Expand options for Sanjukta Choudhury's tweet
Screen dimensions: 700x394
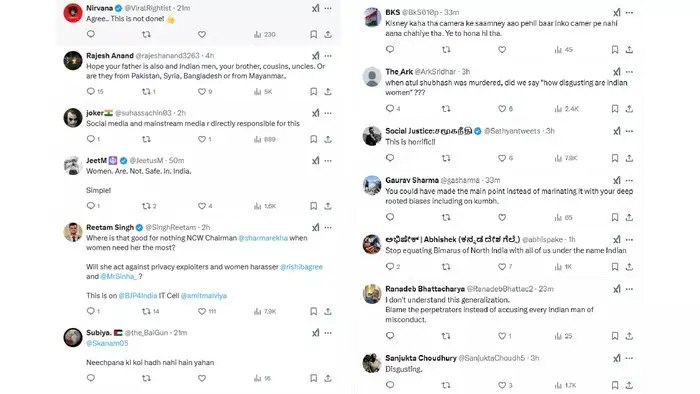pos(629,358)
